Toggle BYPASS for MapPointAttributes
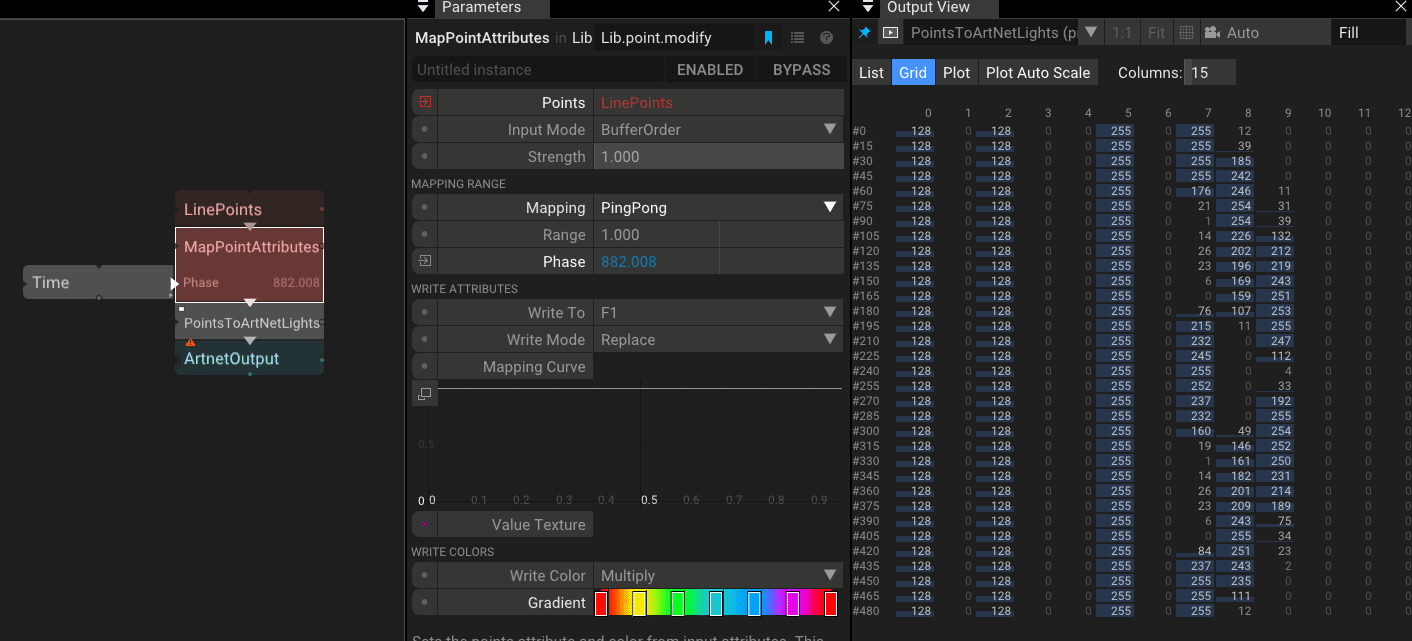 pos(801,70)
